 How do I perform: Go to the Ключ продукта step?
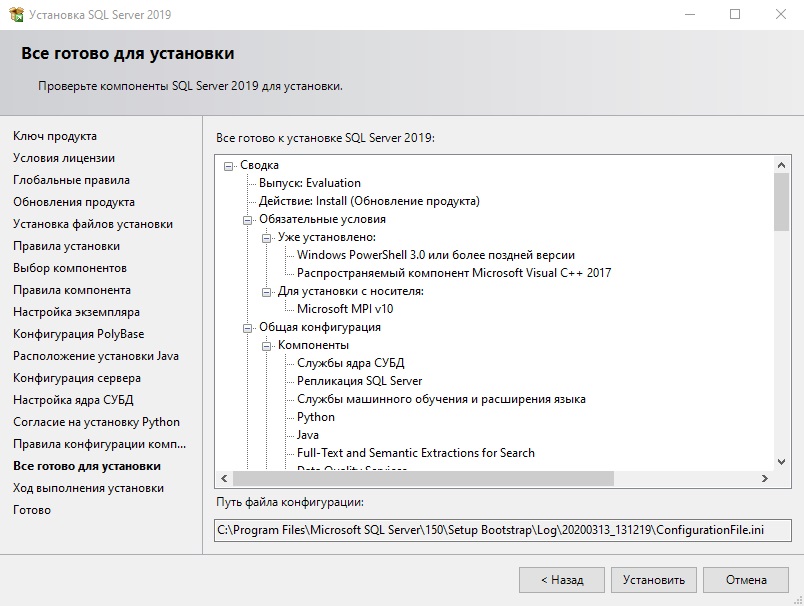pos(55,136)
